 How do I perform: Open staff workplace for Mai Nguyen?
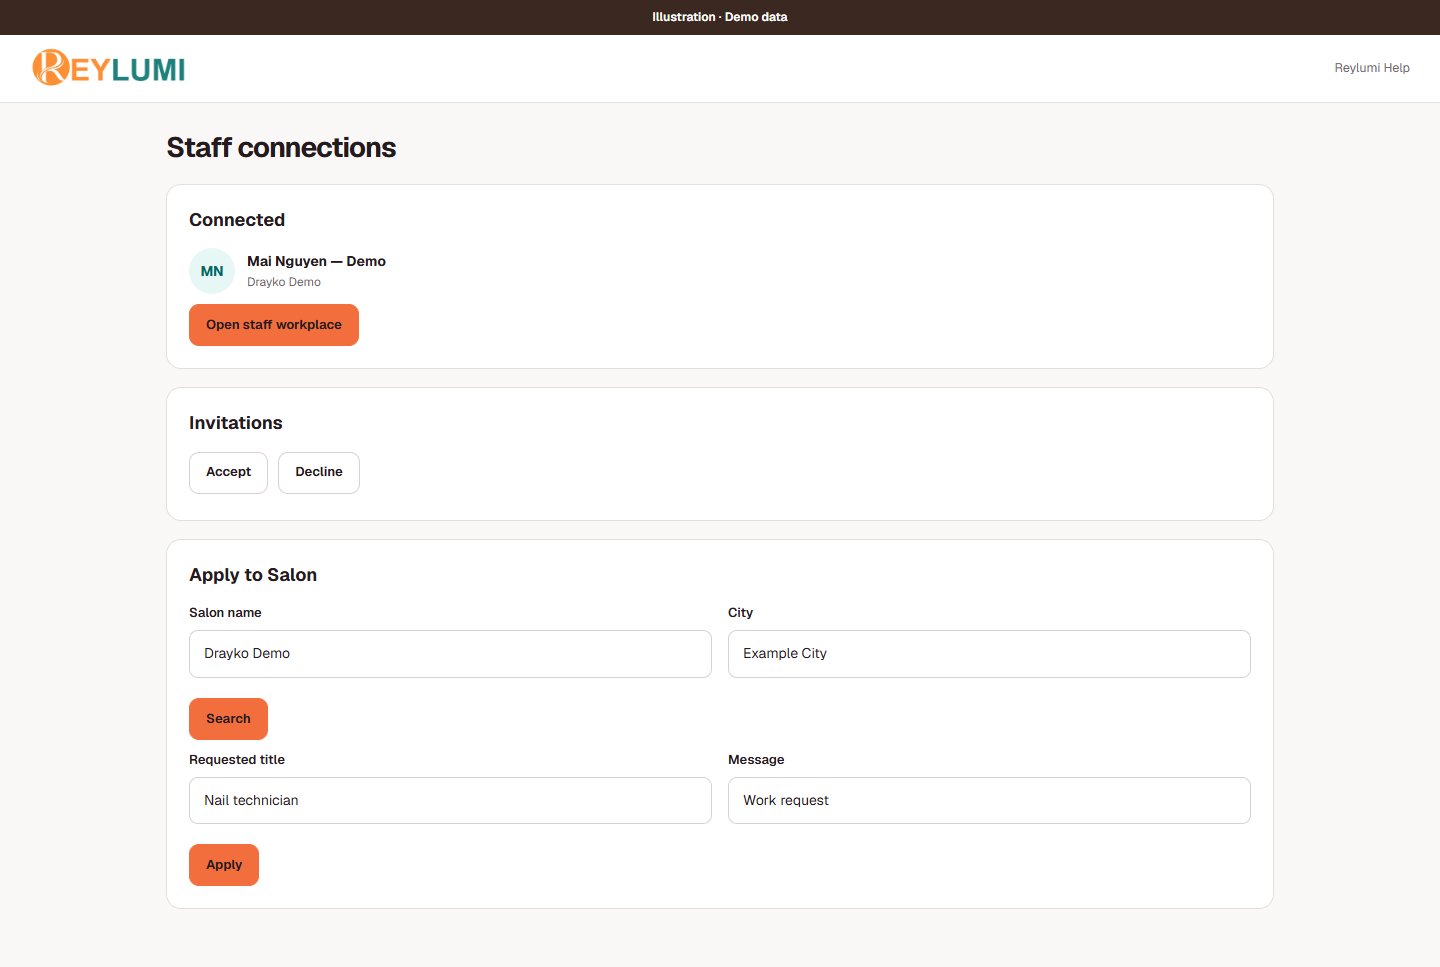274,325
